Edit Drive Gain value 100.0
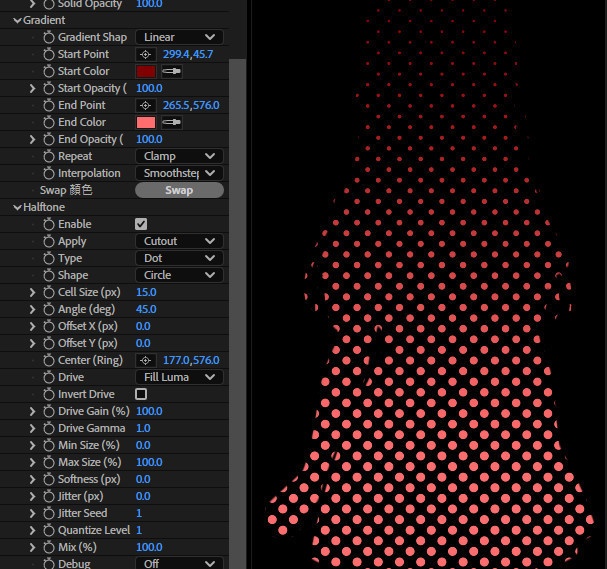The image size is (607, 569). click(149, 411)
